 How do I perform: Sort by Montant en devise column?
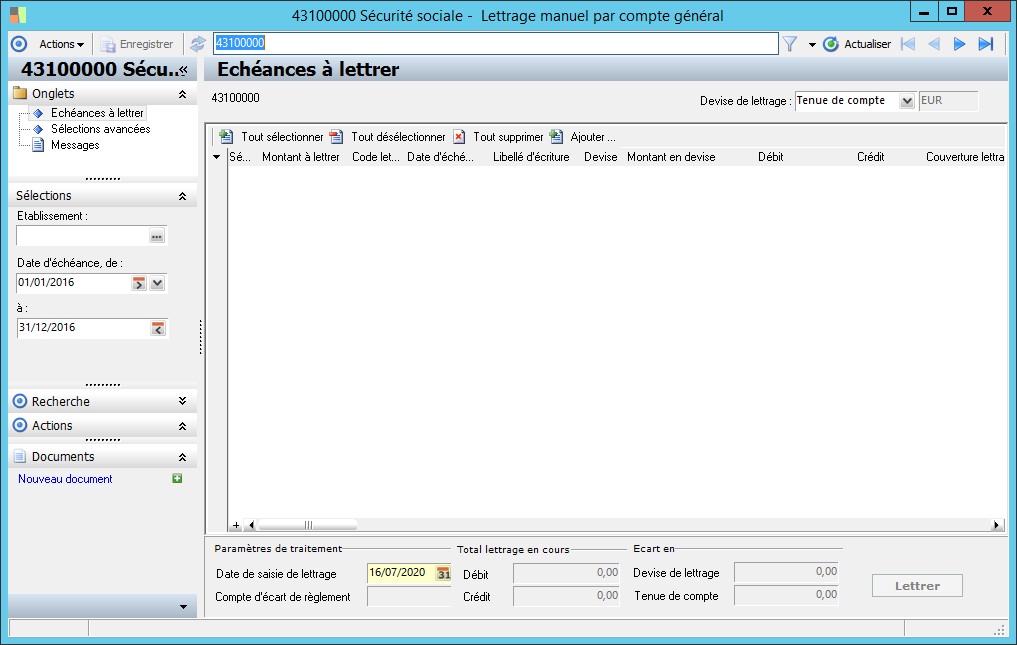coord(671,157)
